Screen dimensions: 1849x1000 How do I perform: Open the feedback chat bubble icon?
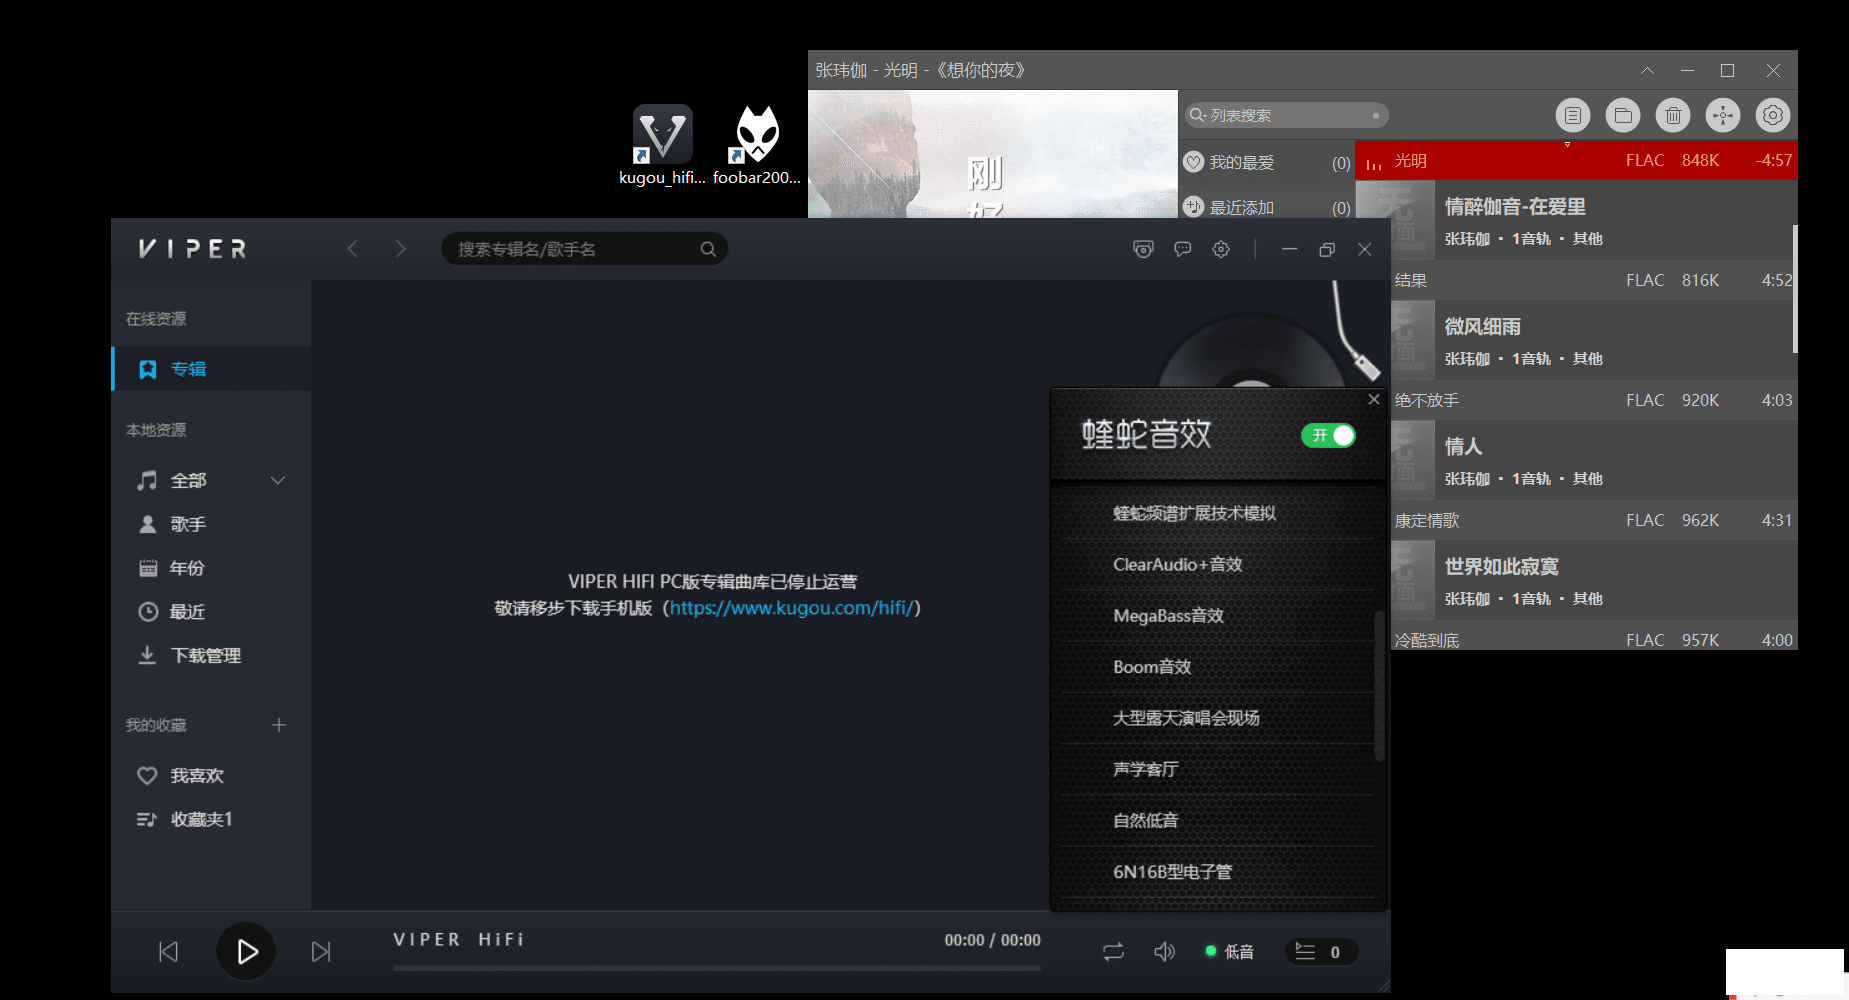point(1183,249)
